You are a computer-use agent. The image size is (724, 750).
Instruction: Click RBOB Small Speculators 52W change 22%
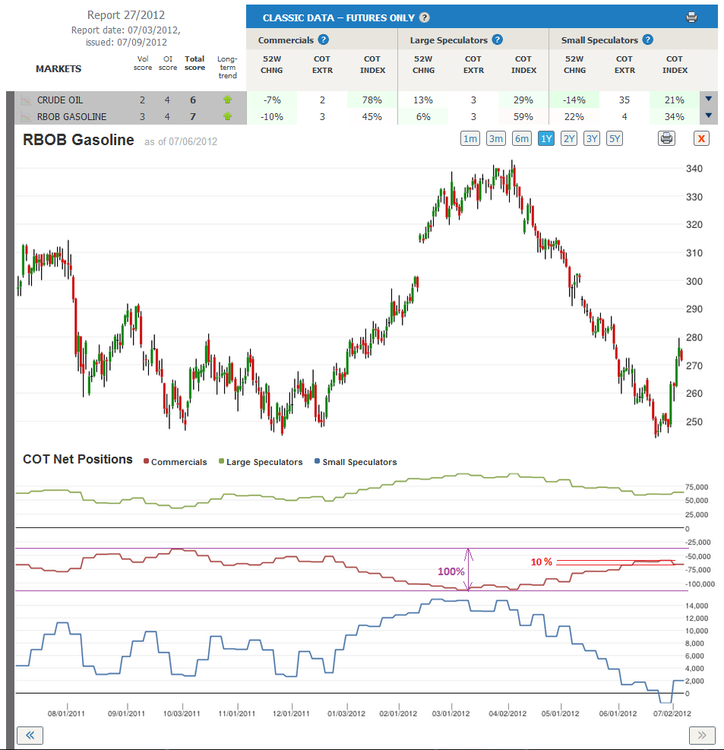[x=574, y=117]
